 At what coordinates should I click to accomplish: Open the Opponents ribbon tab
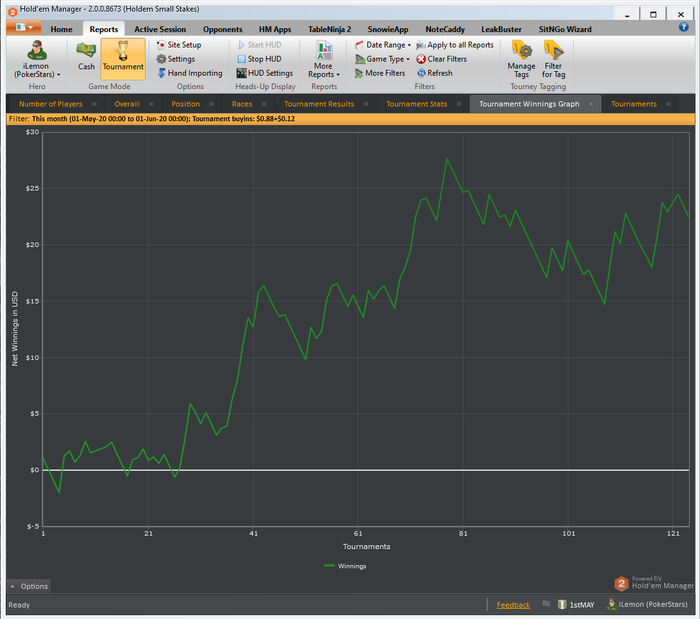pyautogui.click(x=222, y=29)
